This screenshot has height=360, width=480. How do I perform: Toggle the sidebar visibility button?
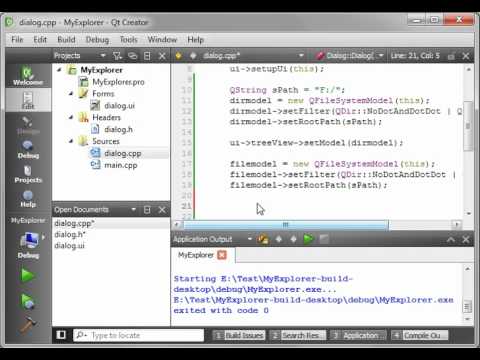[x=61, y=335]
